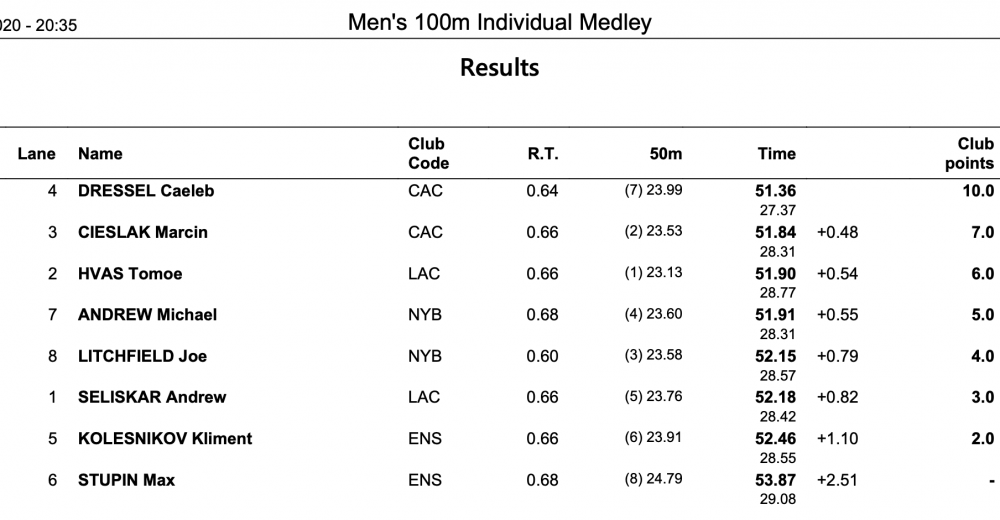The height and width of the screenshot is (520, 1000).
Task: Click the 'Name' column header
Action: click(100, 154)
